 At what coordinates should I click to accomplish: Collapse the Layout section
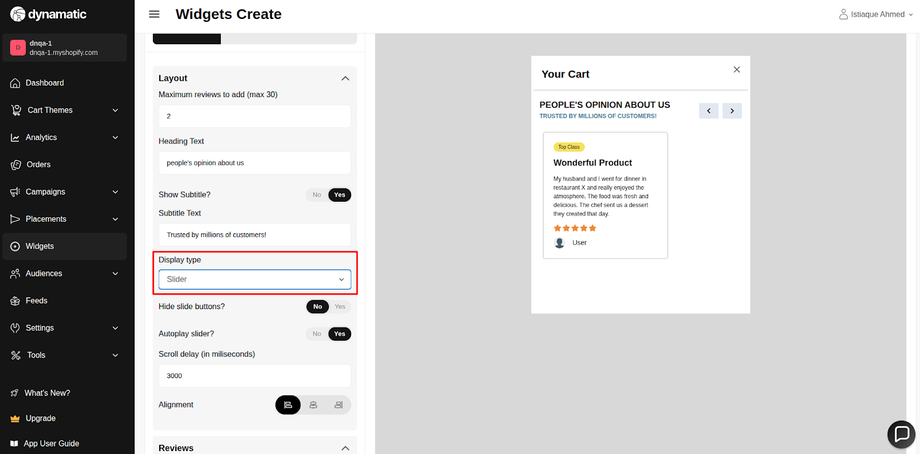click(x=346, y=79)
